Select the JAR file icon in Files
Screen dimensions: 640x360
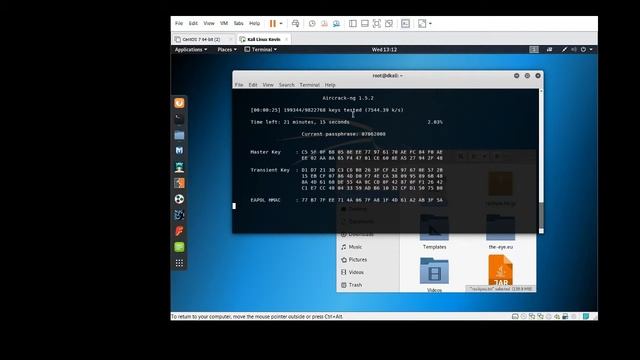tap(500, 270)
